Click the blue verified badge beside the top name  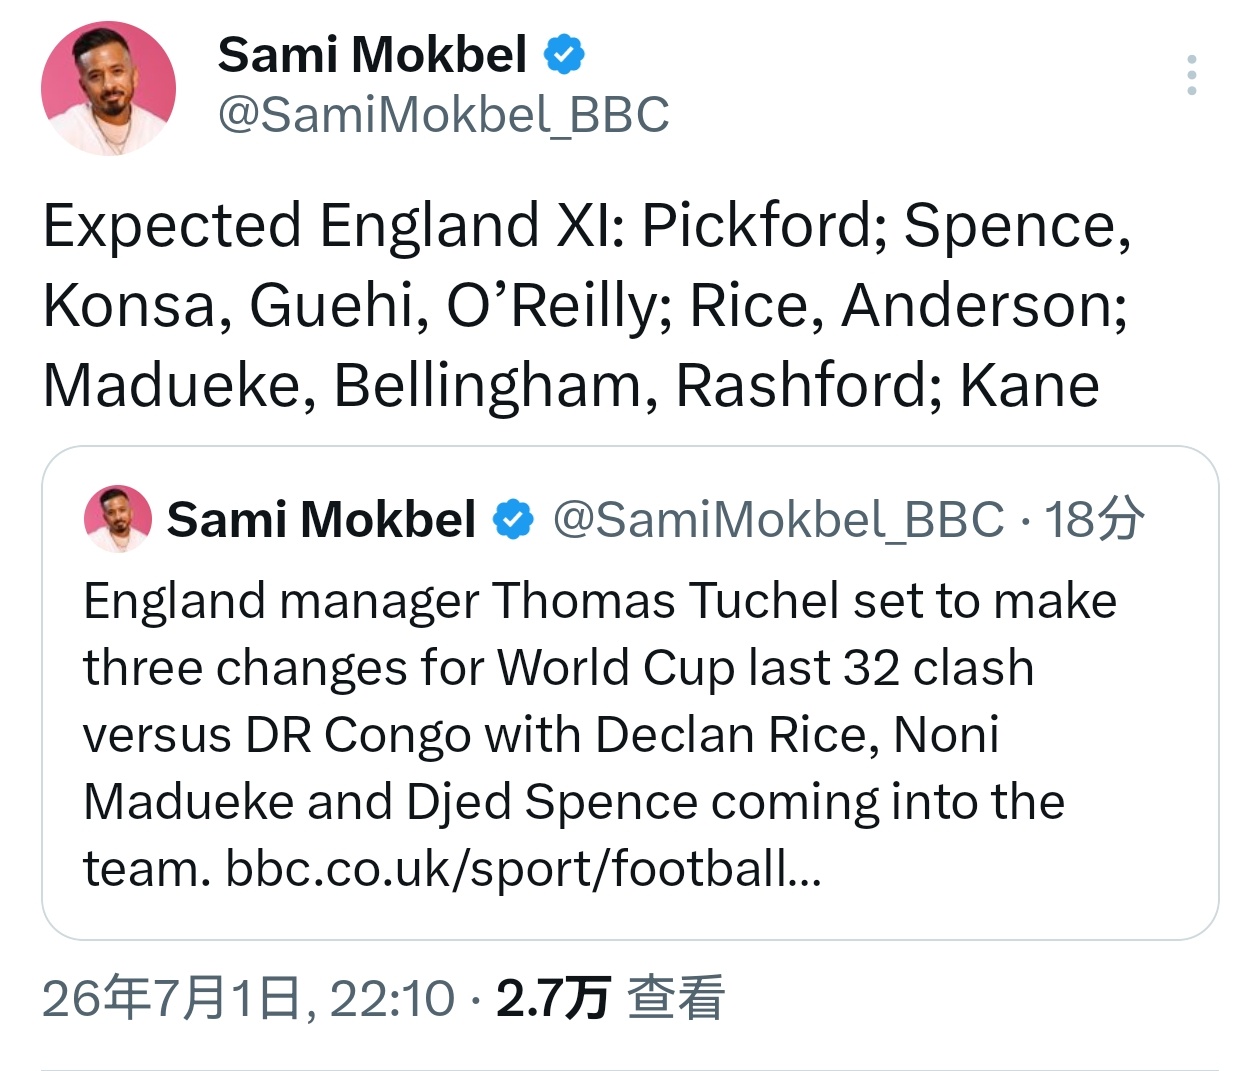(x=564, y=54)
